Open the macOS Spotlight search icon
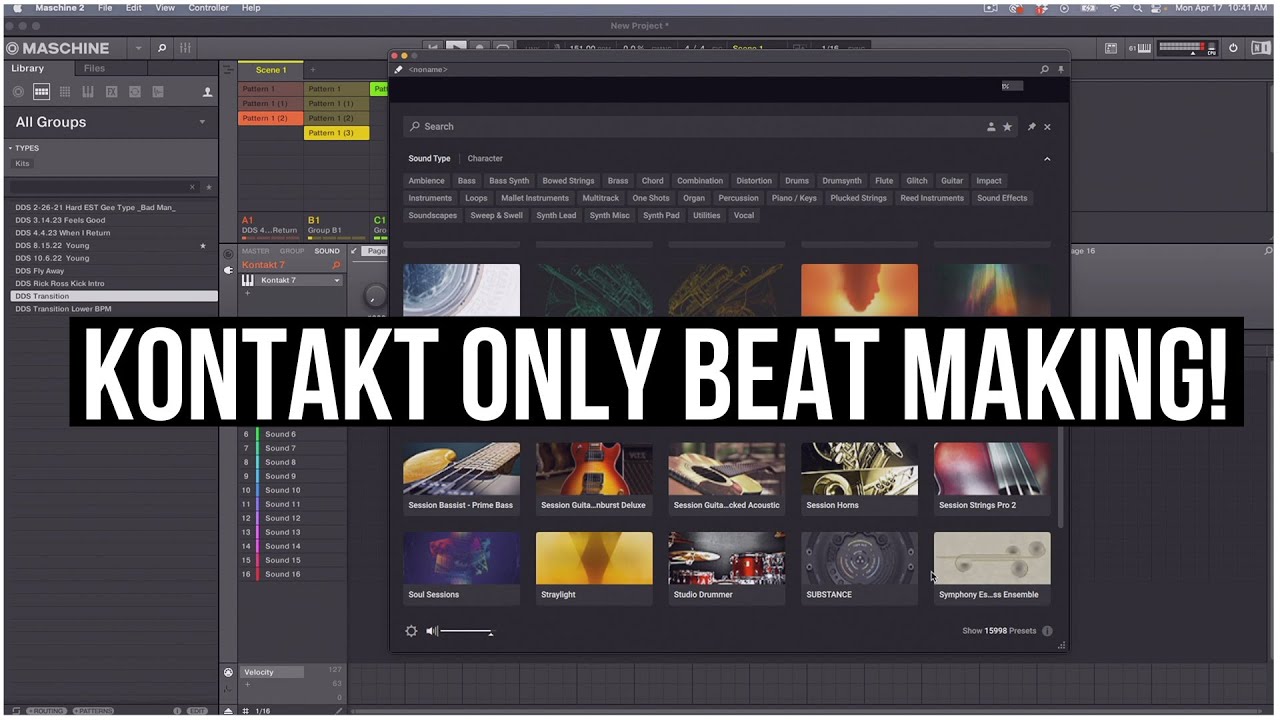The image size is (1280, 720). pyautogui.click(x=1137, y=8)
